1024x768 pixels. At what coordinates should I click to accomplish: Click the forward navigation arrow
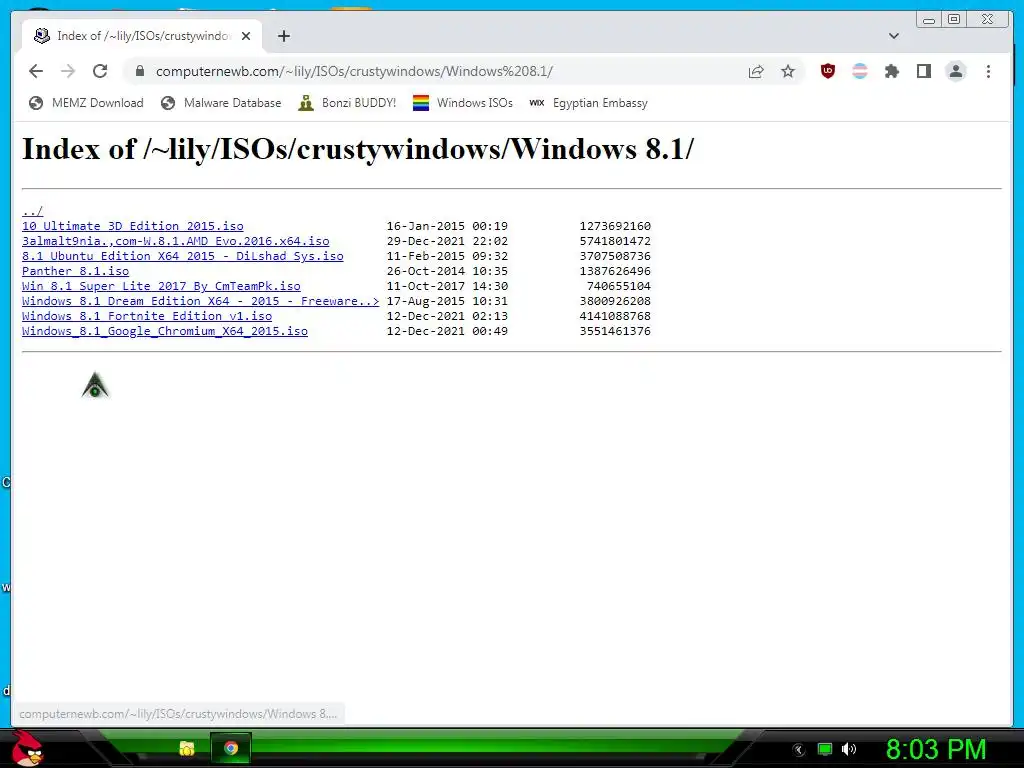(x=68, y=71)
